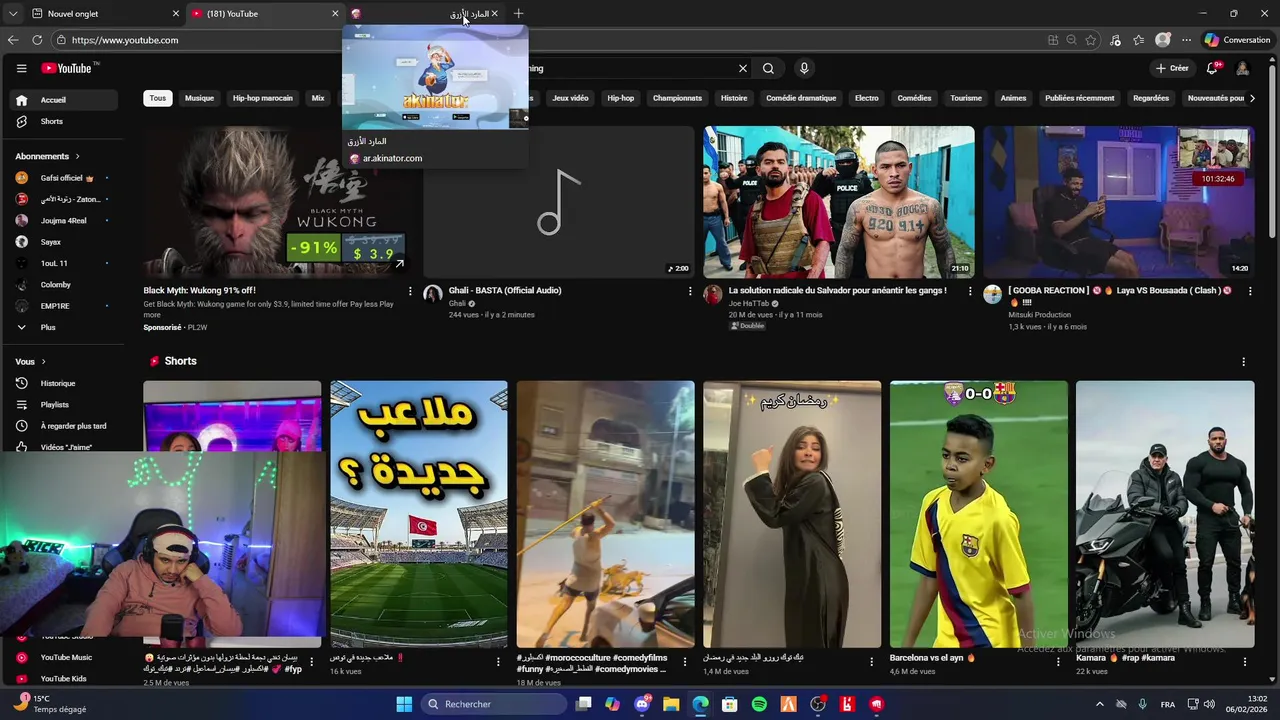1280x720 pixels.
Task: Open the Salvador gangs video thumbnail
Action: click(838, 202)
